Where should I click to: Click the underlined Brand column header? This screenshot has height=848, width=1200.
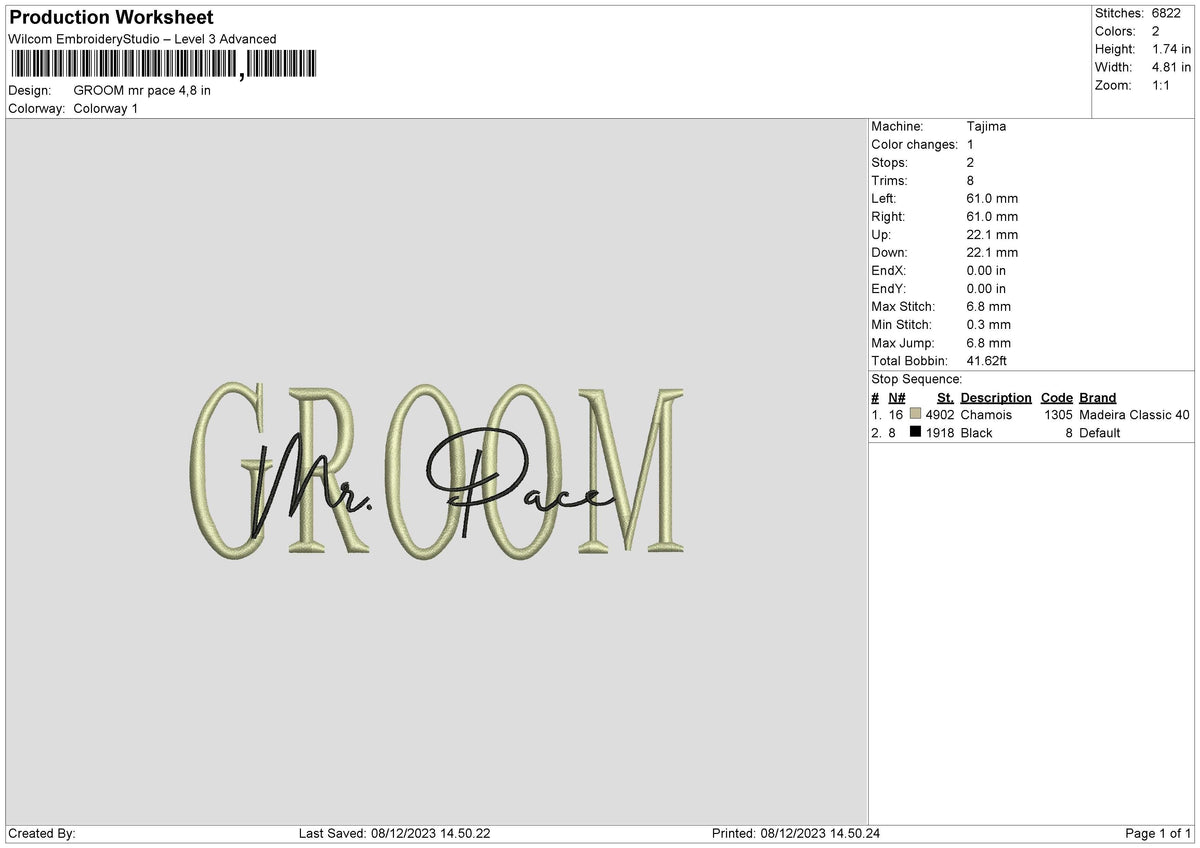1097,397
